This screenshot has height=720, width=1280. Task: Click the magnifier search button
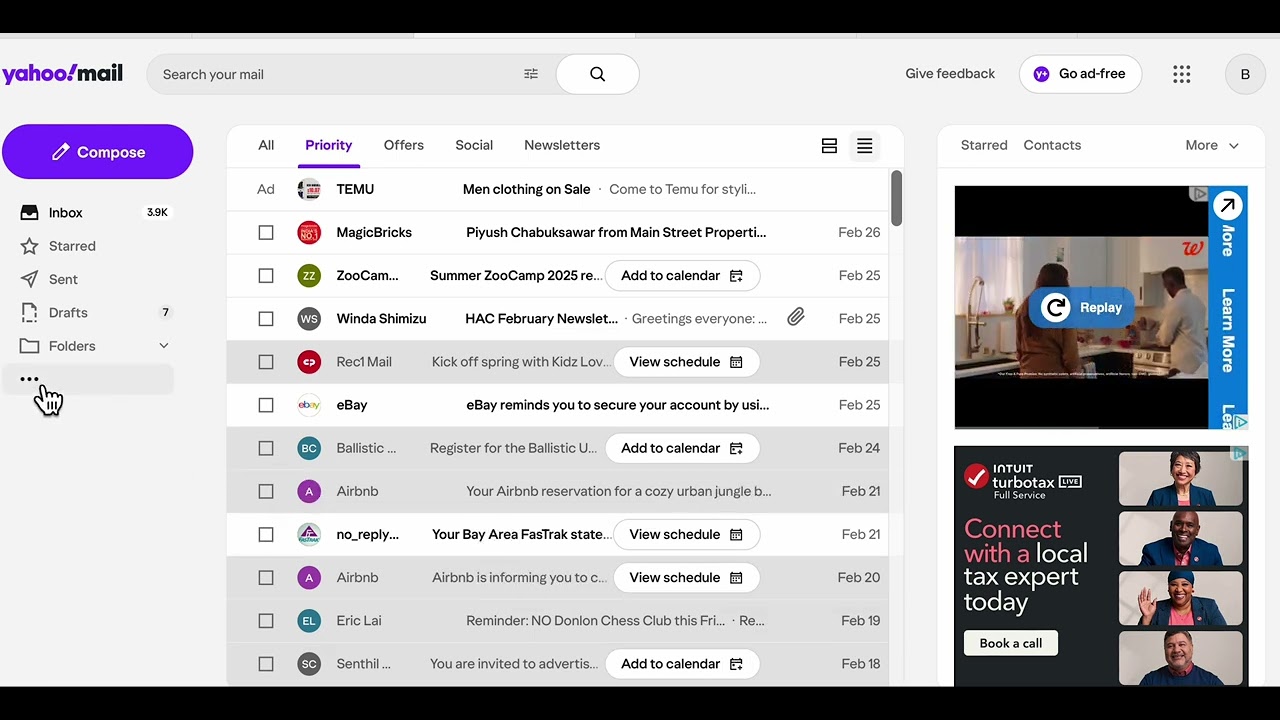pyautogui.click(x=597, y=74)
